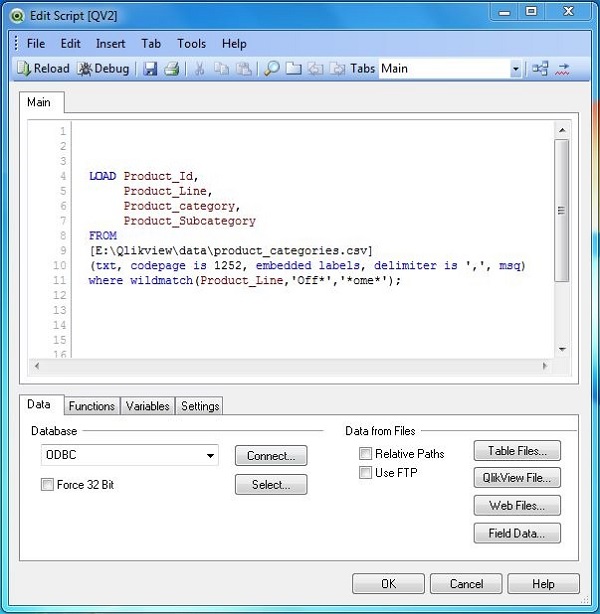600x614 pixels.
Task: Move the tab left with promote icon
Action: [x=315, y=69]
